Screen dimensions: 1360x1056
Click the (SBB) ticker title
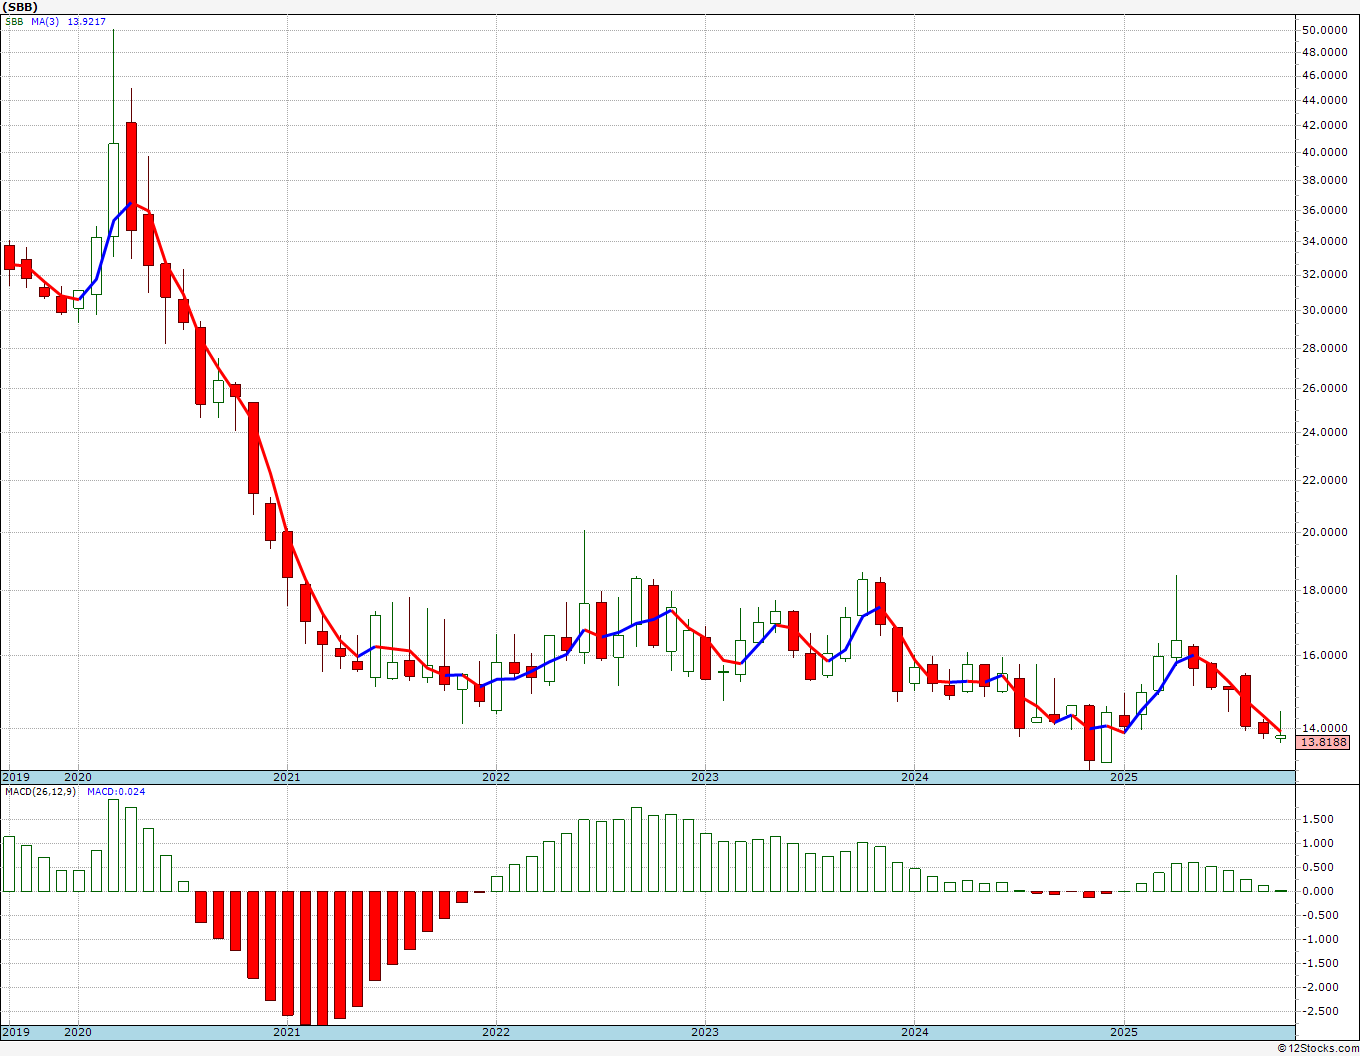click(x=21, y=7)
